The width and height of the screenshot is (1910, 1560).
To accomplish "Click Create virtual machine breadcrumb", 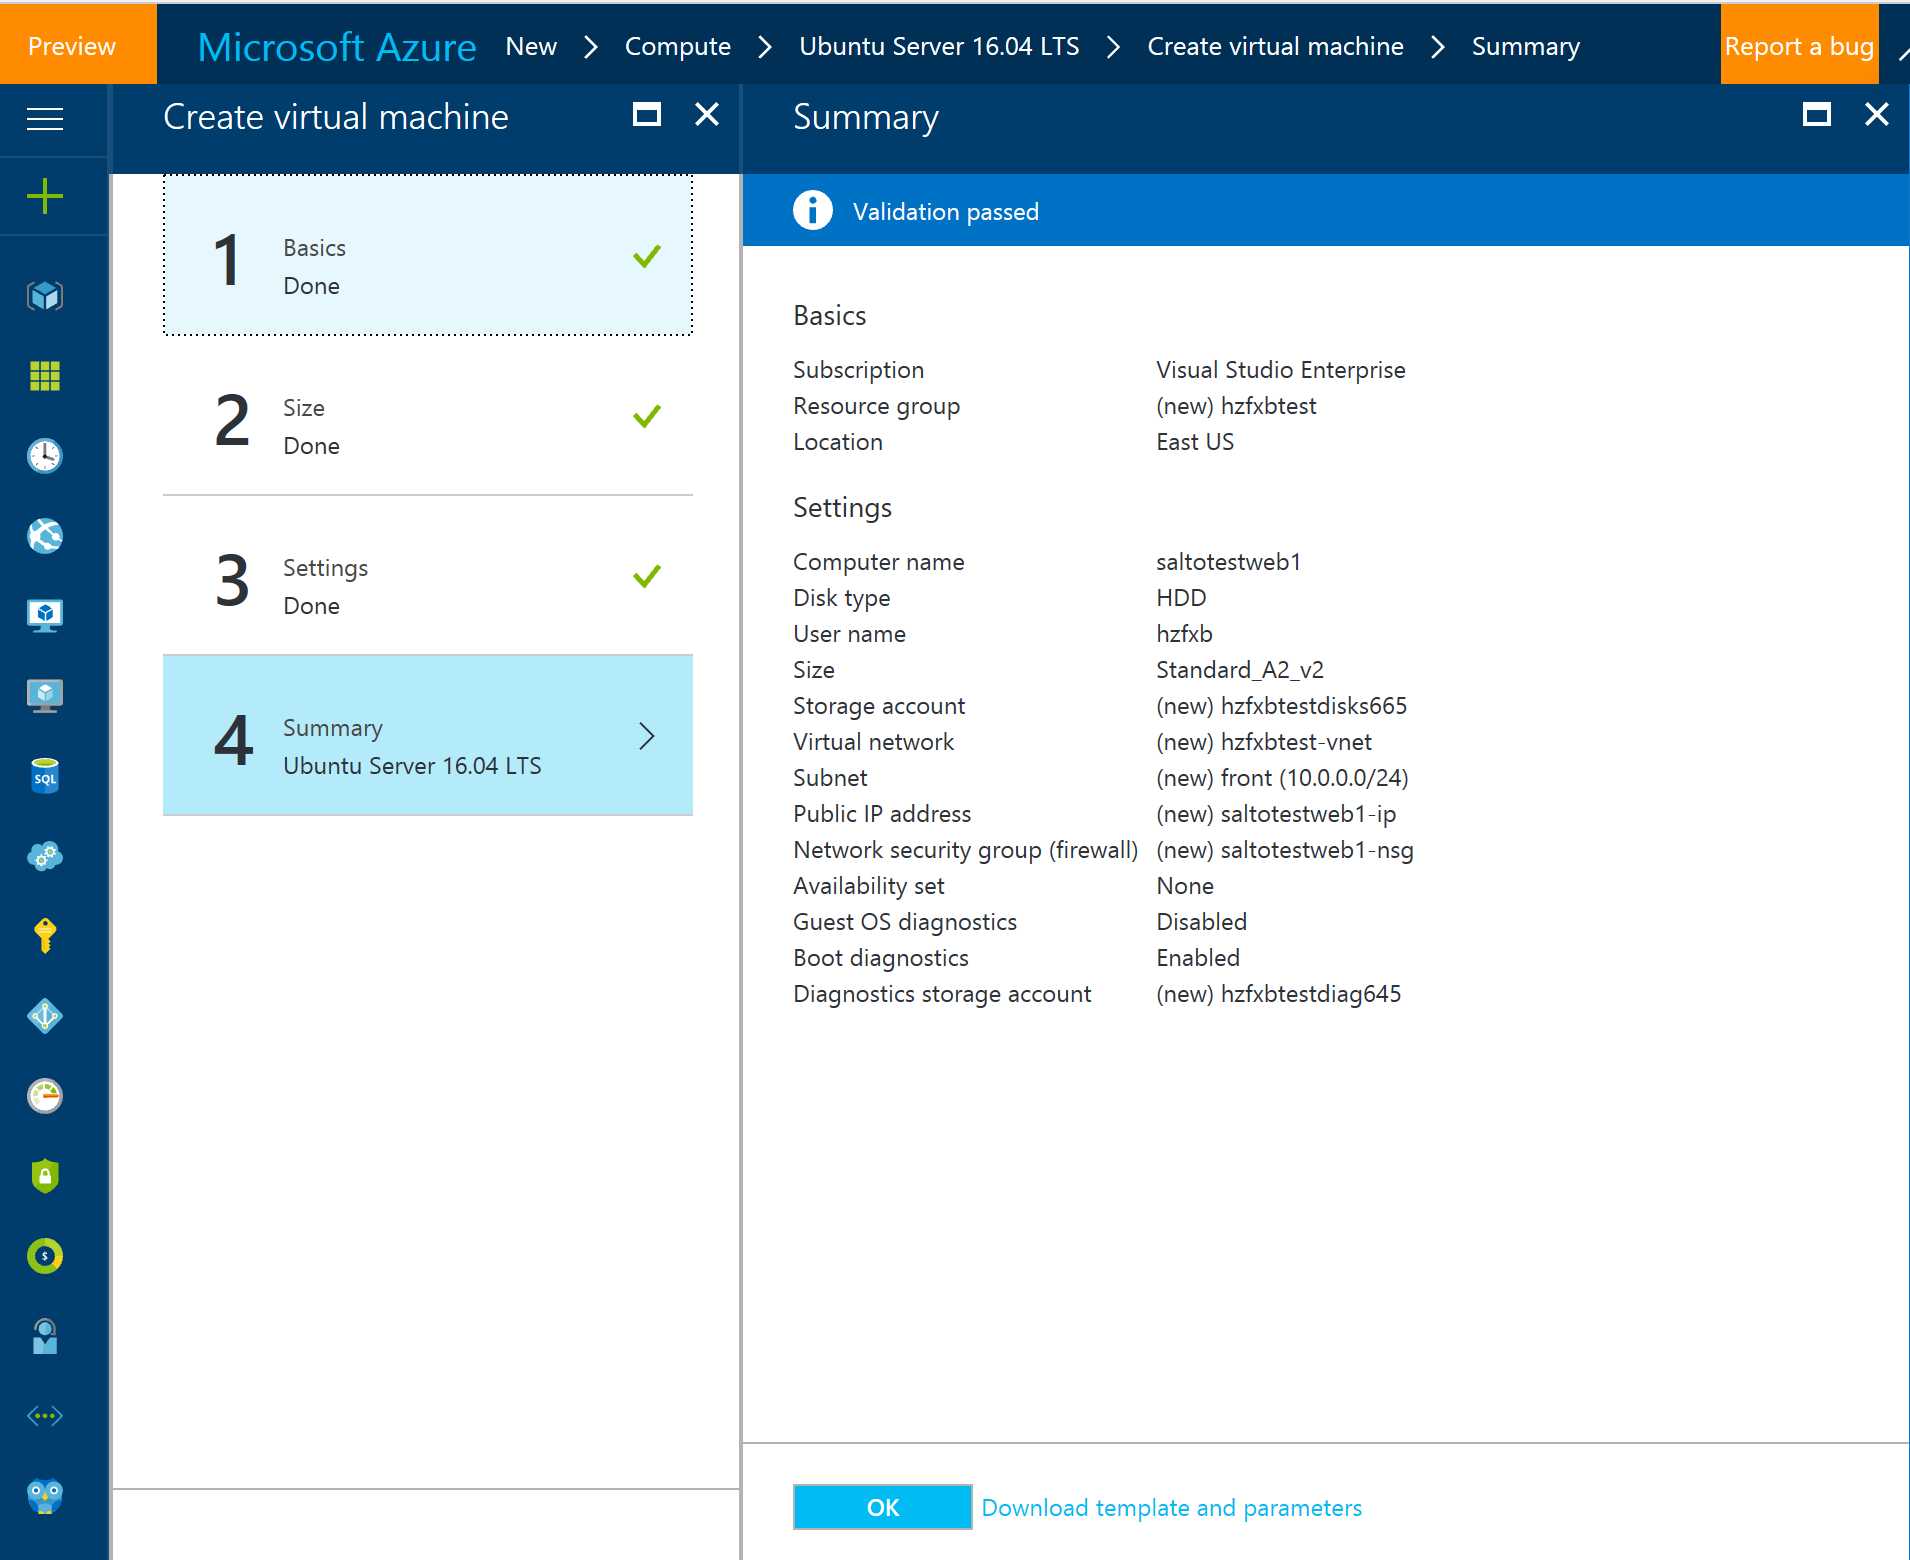I will (1275, 46).
